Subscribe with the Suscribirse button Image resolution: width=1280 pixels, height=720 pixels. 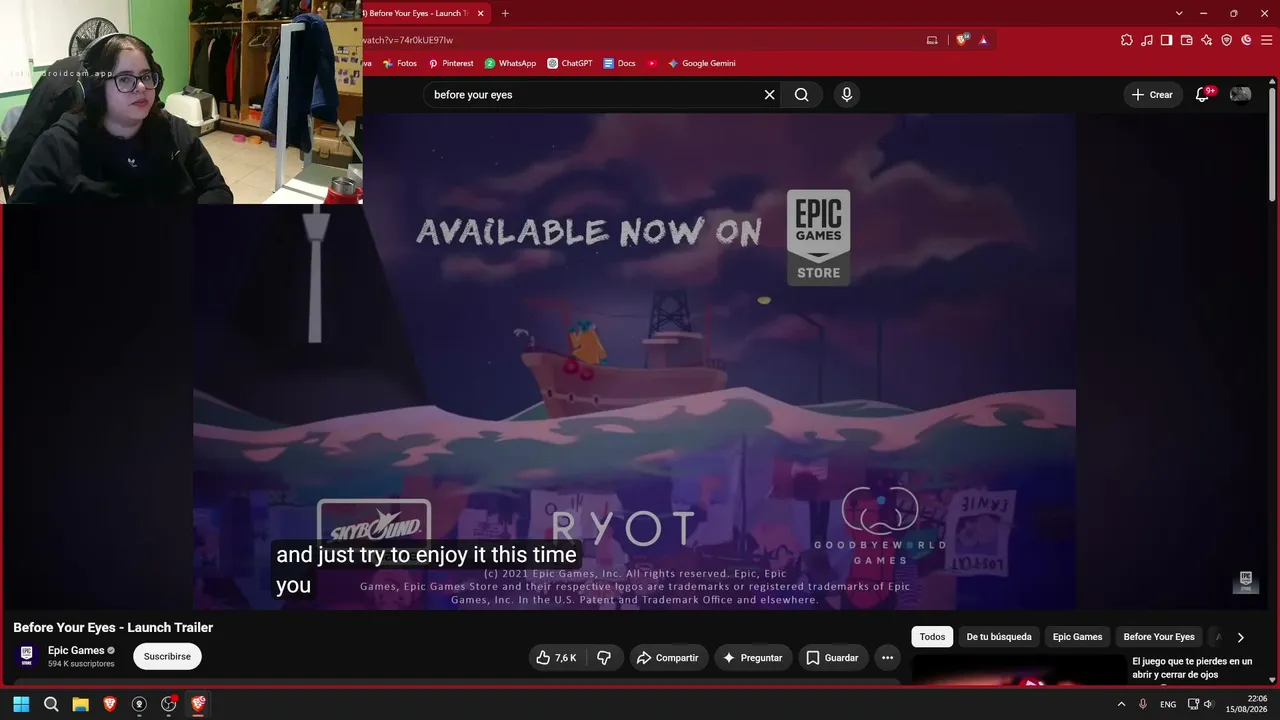(x=167, y=657)
